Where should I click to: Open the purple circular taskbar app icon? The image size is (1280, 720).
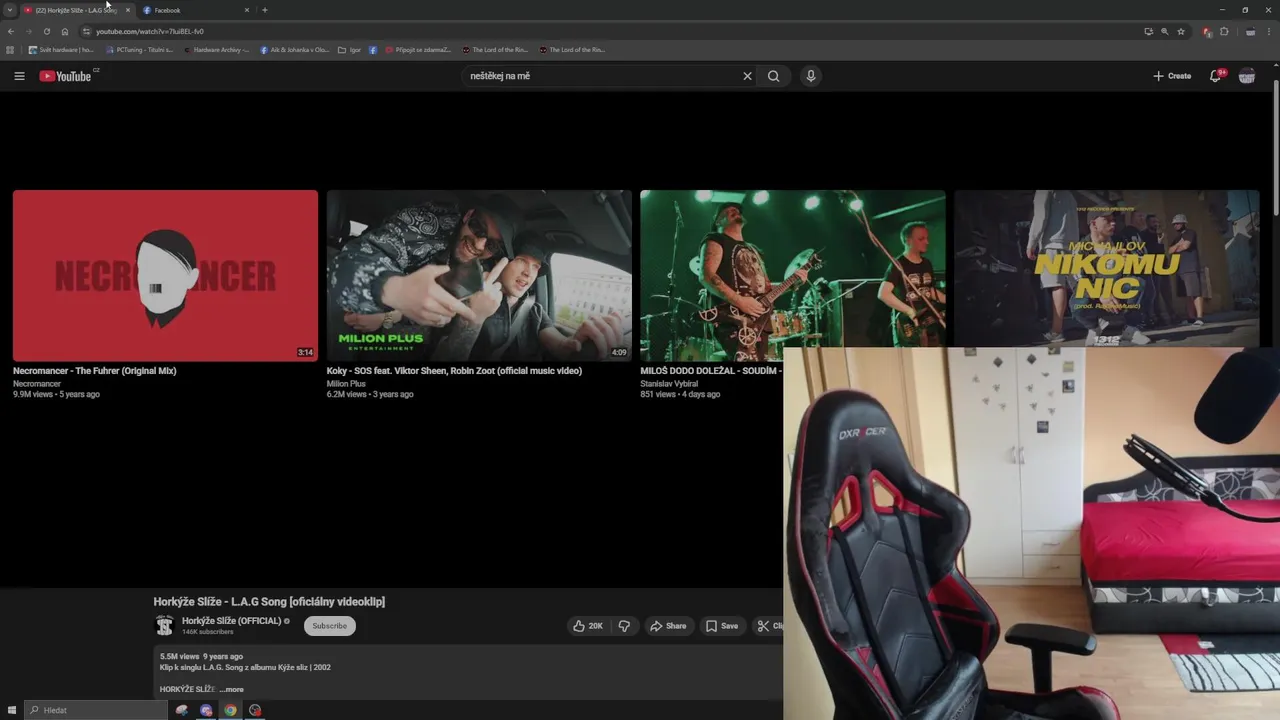pos(206,710)
